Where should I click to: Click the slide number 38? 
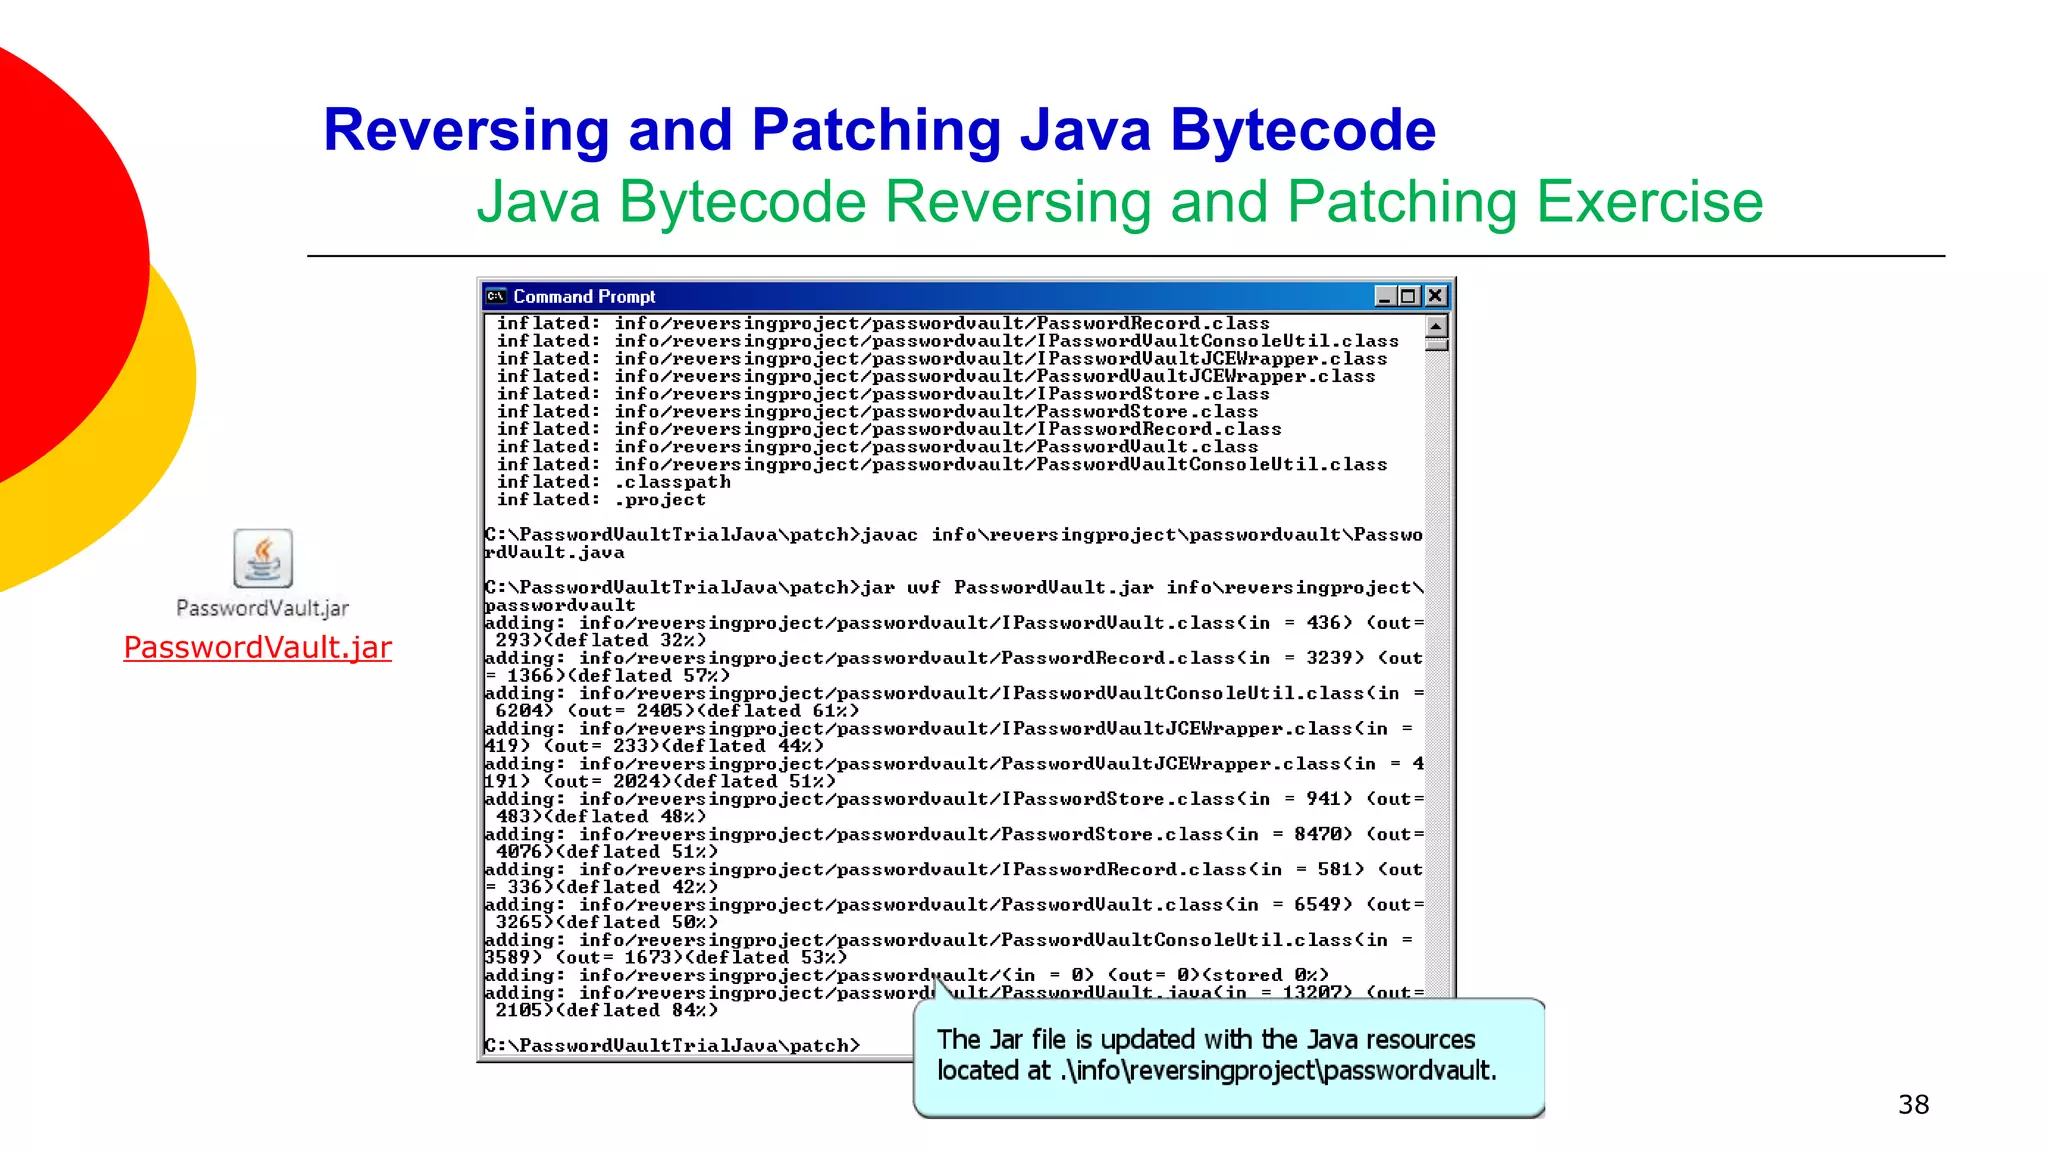click(1913, 1105)
